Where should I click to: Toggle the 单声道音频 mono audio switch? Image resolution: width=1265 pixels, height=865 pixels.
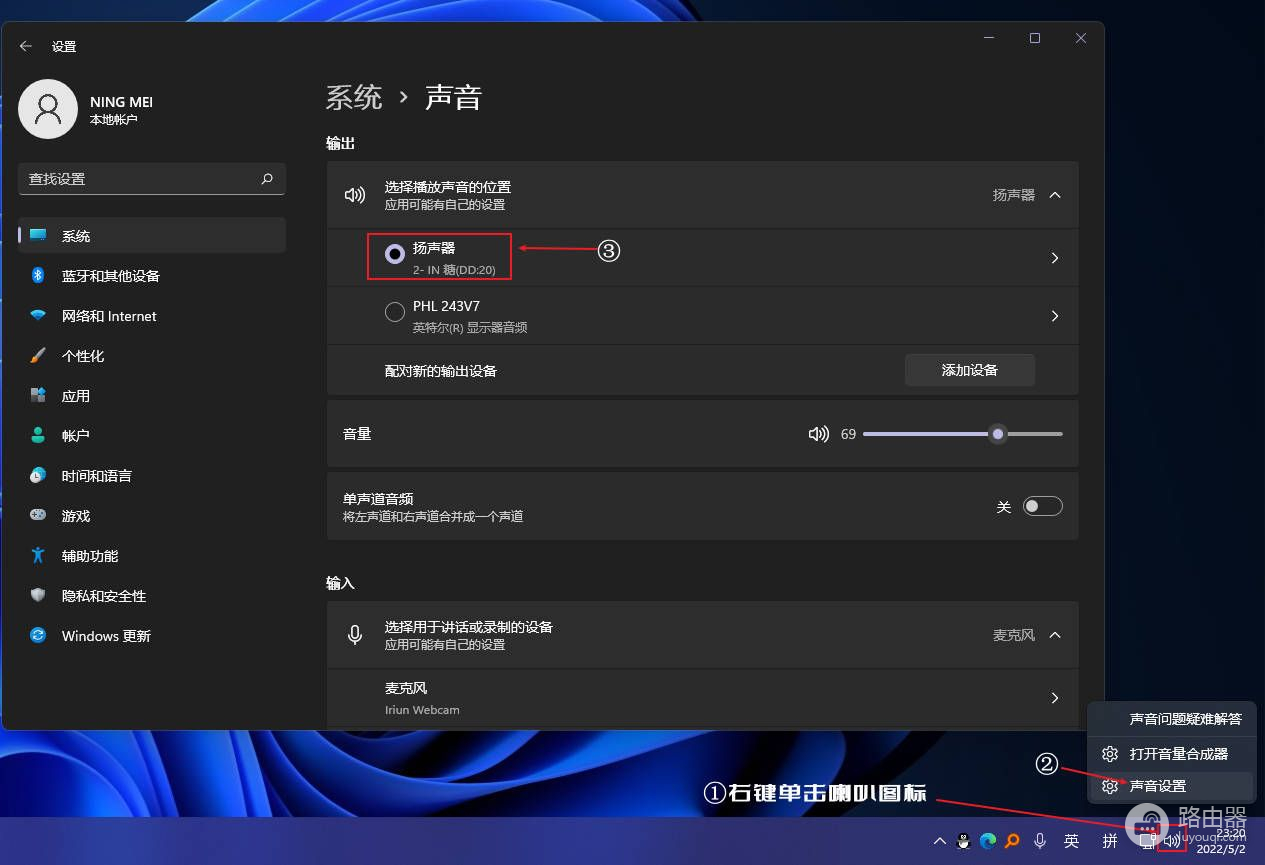[x=1042, y=506]
